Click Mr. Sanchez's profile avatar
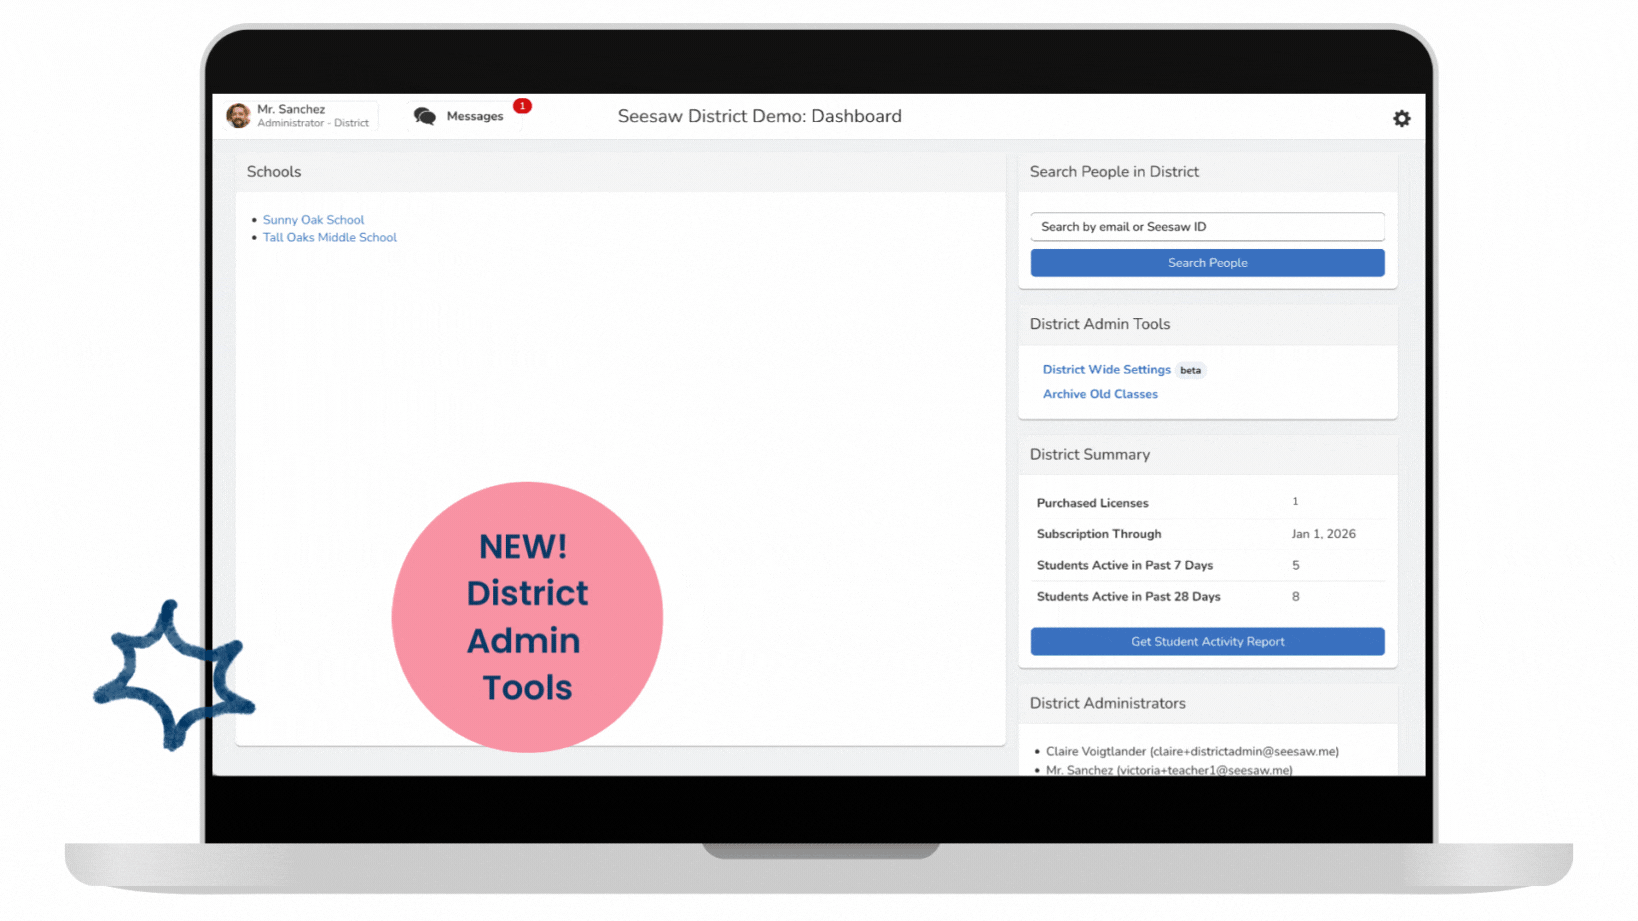 point(237,115)
